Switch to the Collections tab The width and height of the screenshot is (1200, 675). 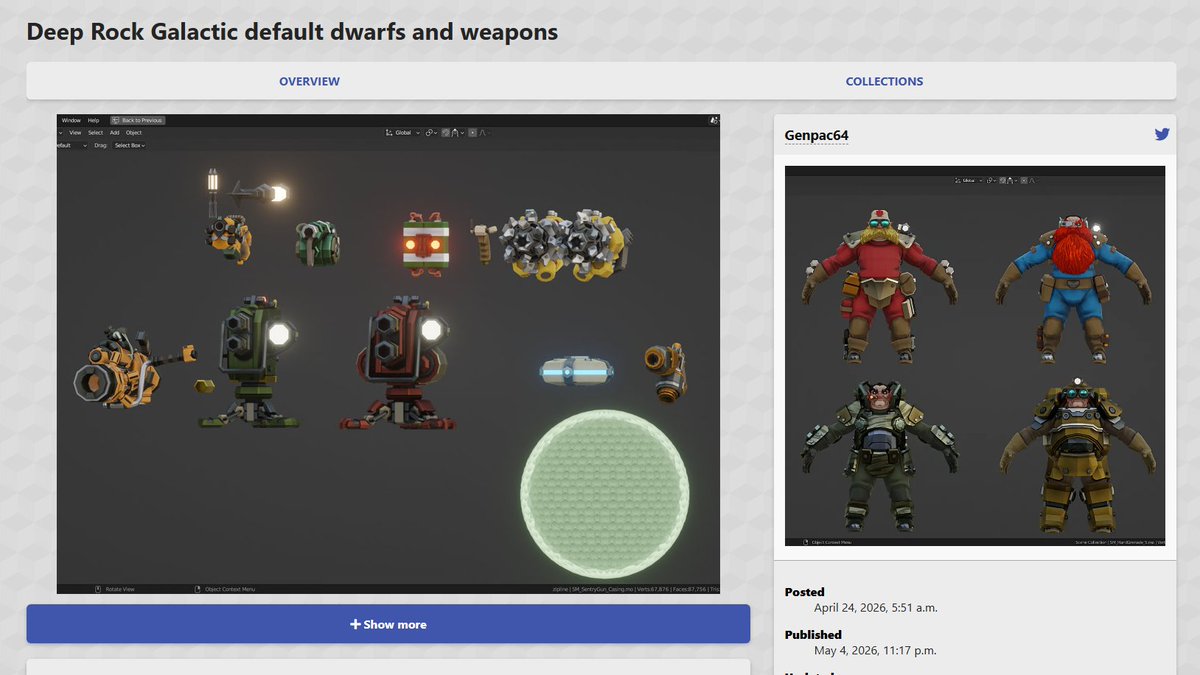pyautogui.click(x=884, y=81)
